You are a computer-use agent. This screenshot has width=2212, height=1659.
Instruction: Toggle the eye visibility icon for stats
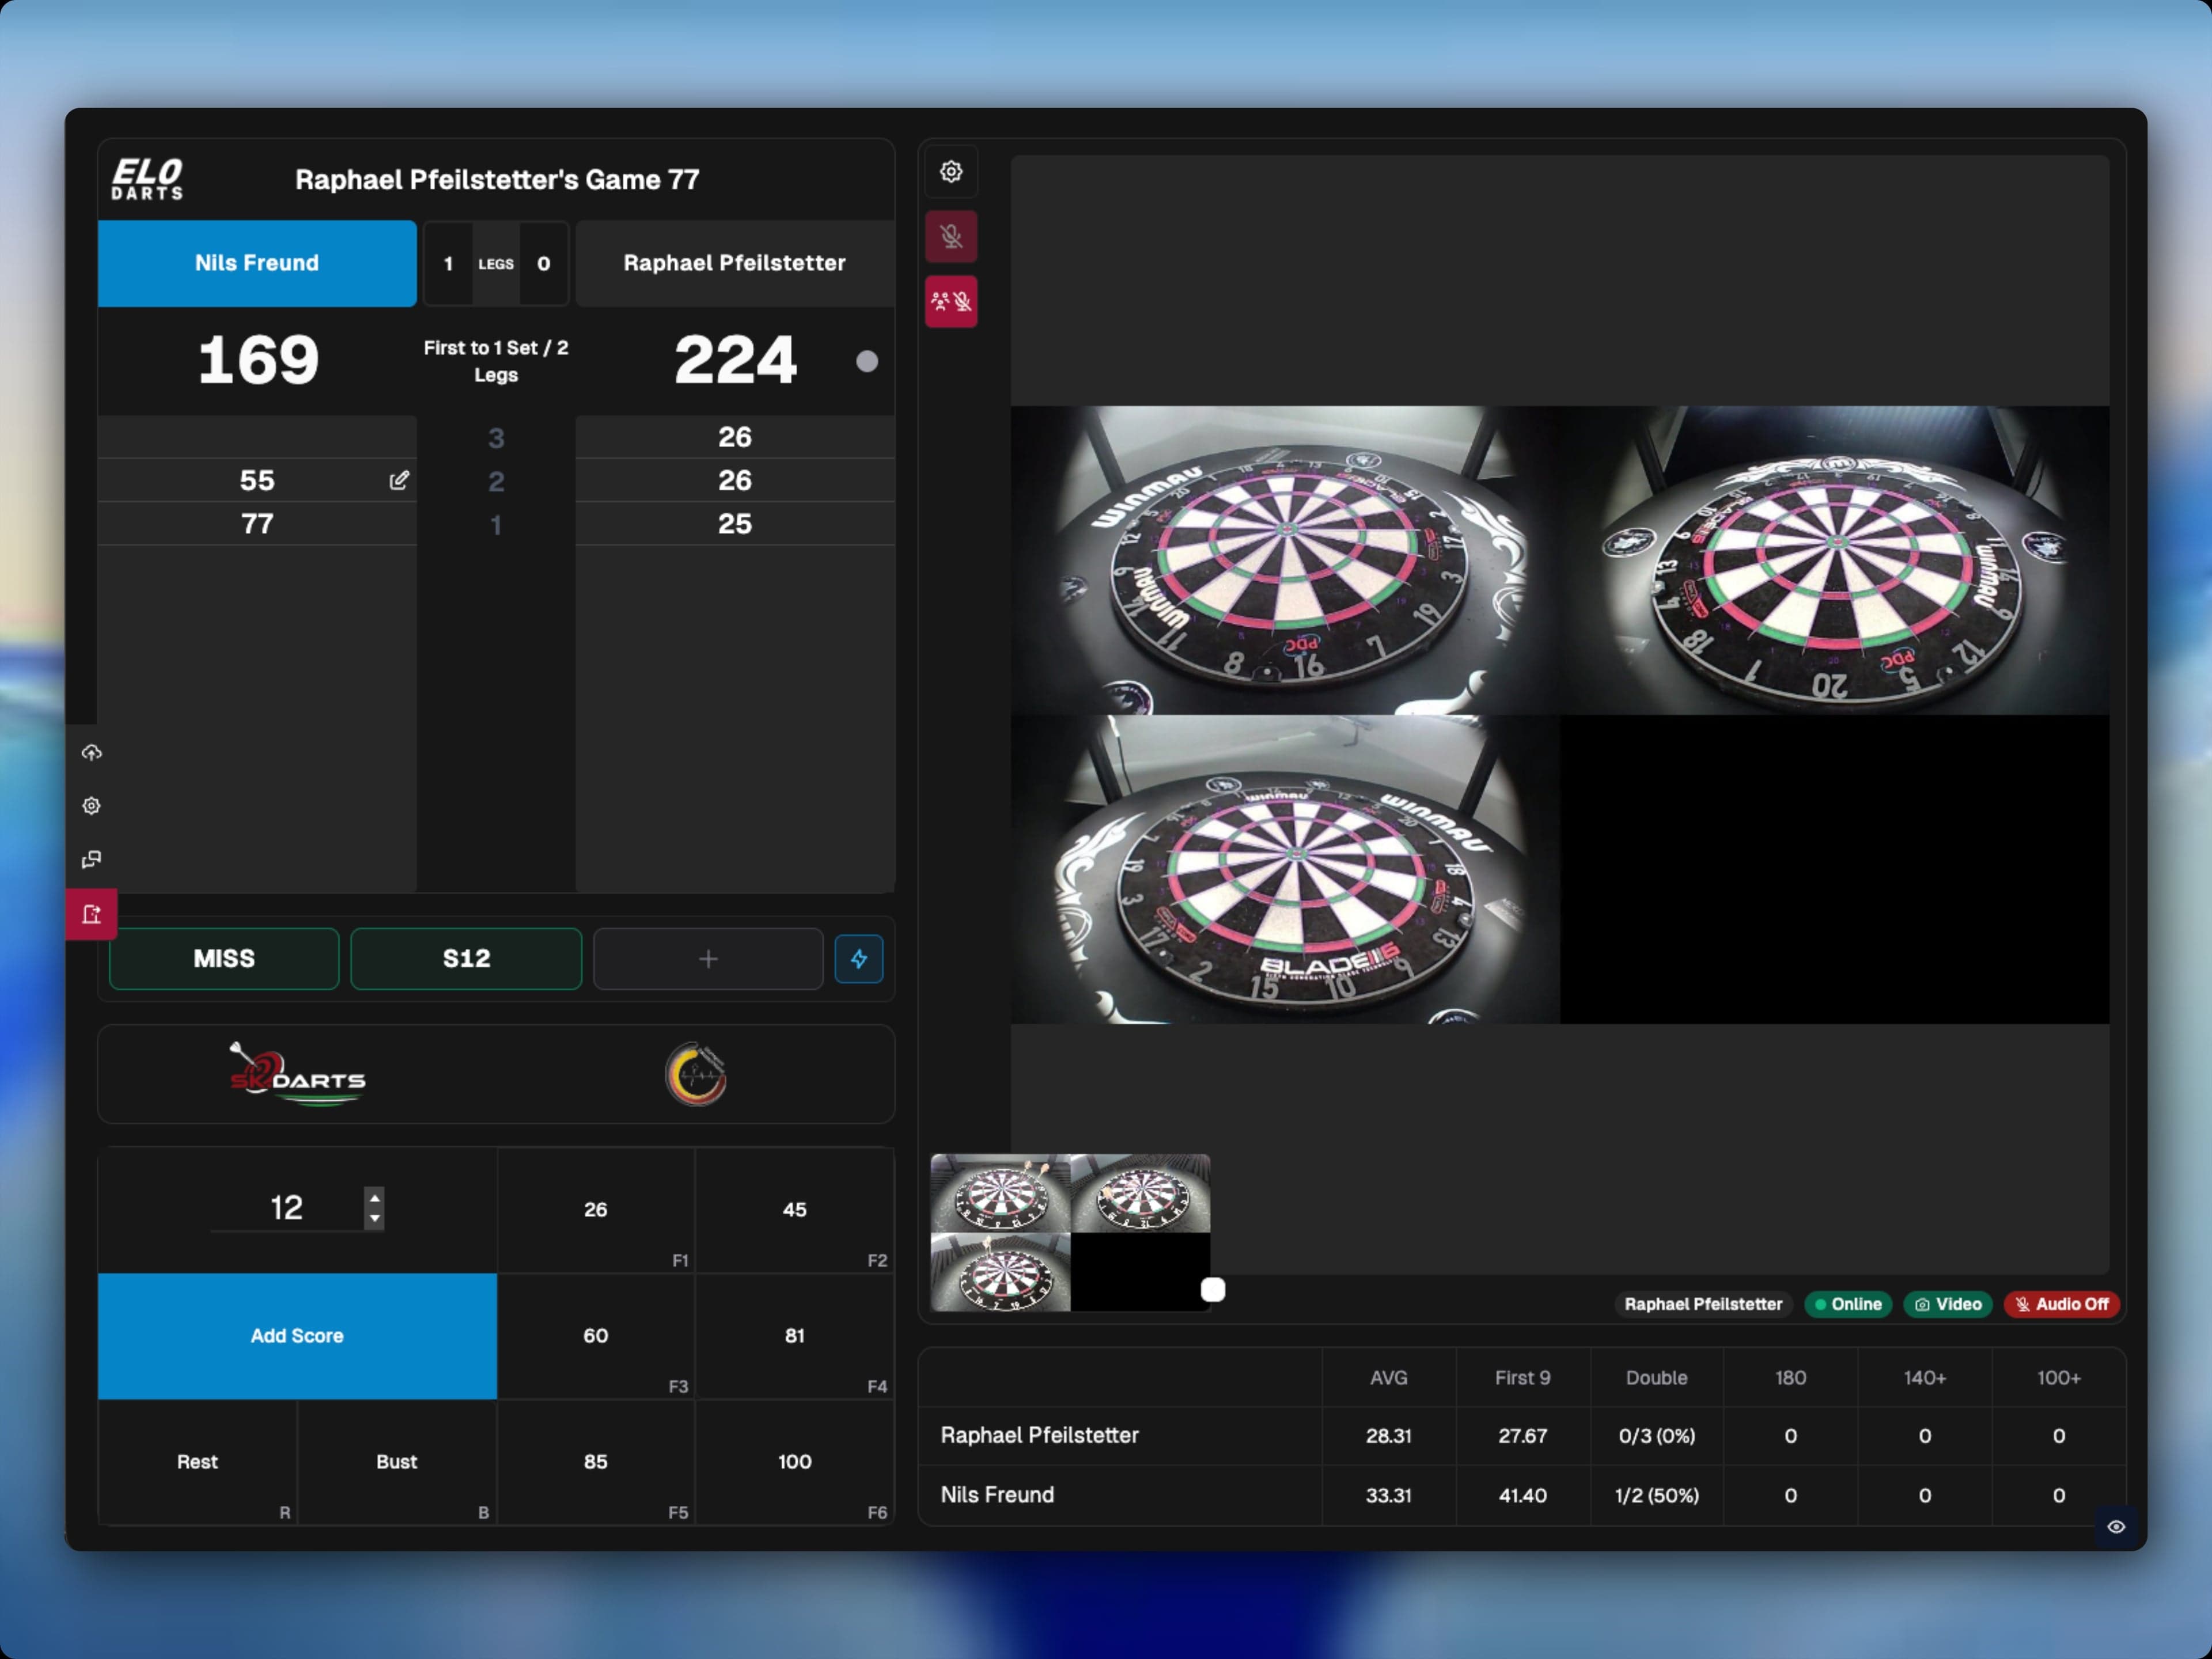(x=2116, y=1527)
